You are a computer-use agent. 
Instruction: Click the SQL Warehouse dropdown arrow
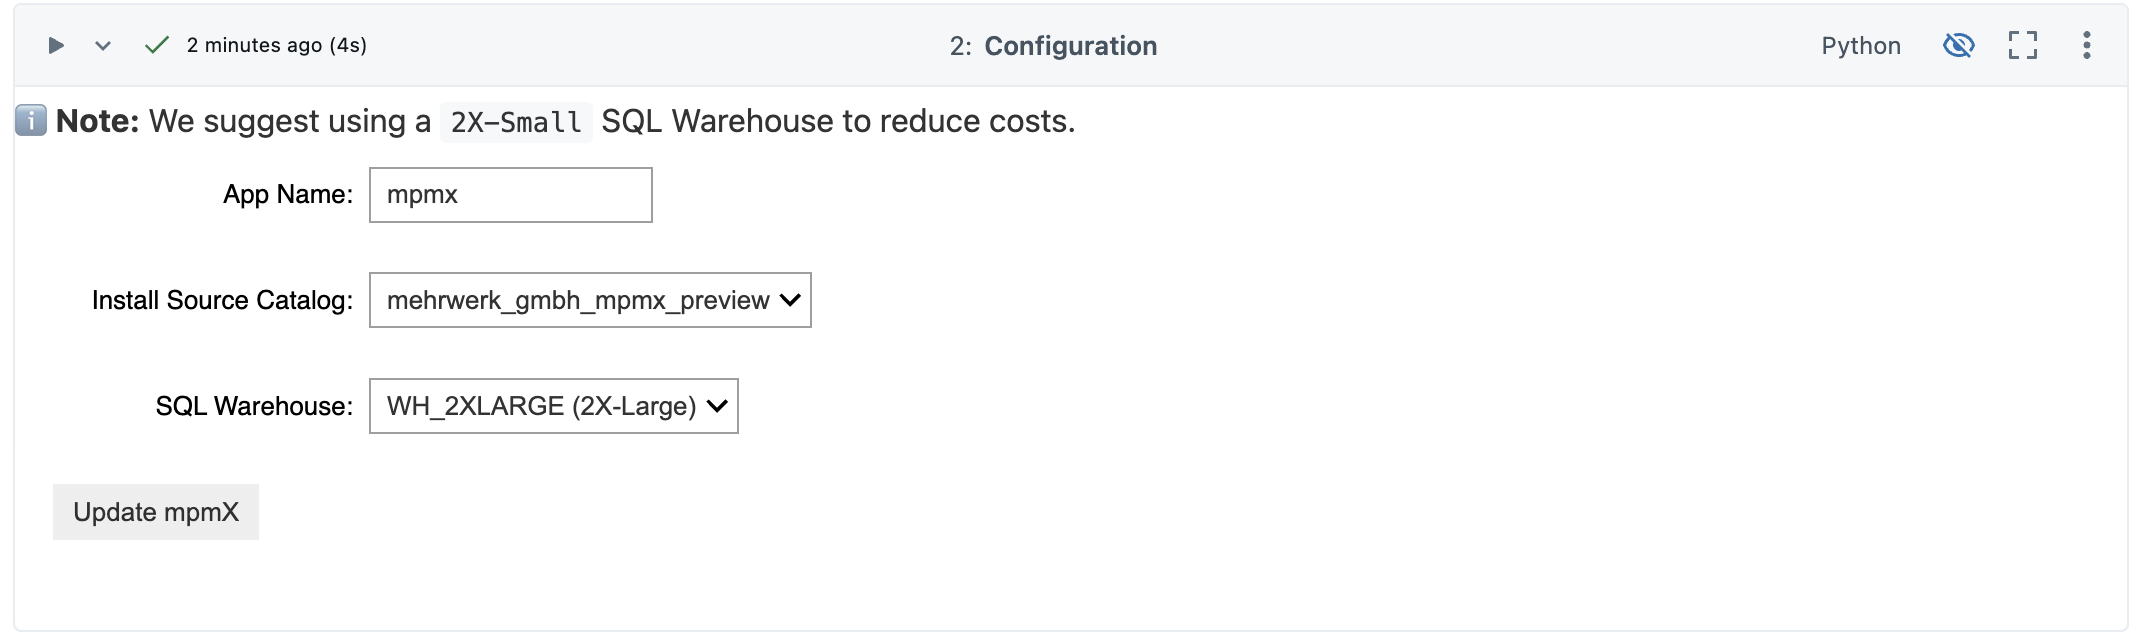(717, 406)
